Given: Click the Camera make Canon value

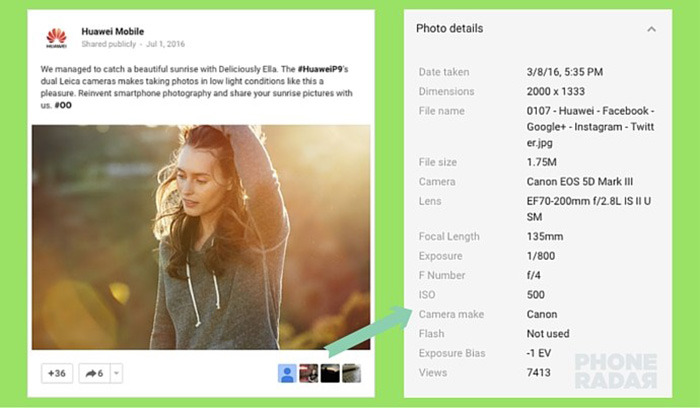Looking at the screenshot, I should point(542,314).
